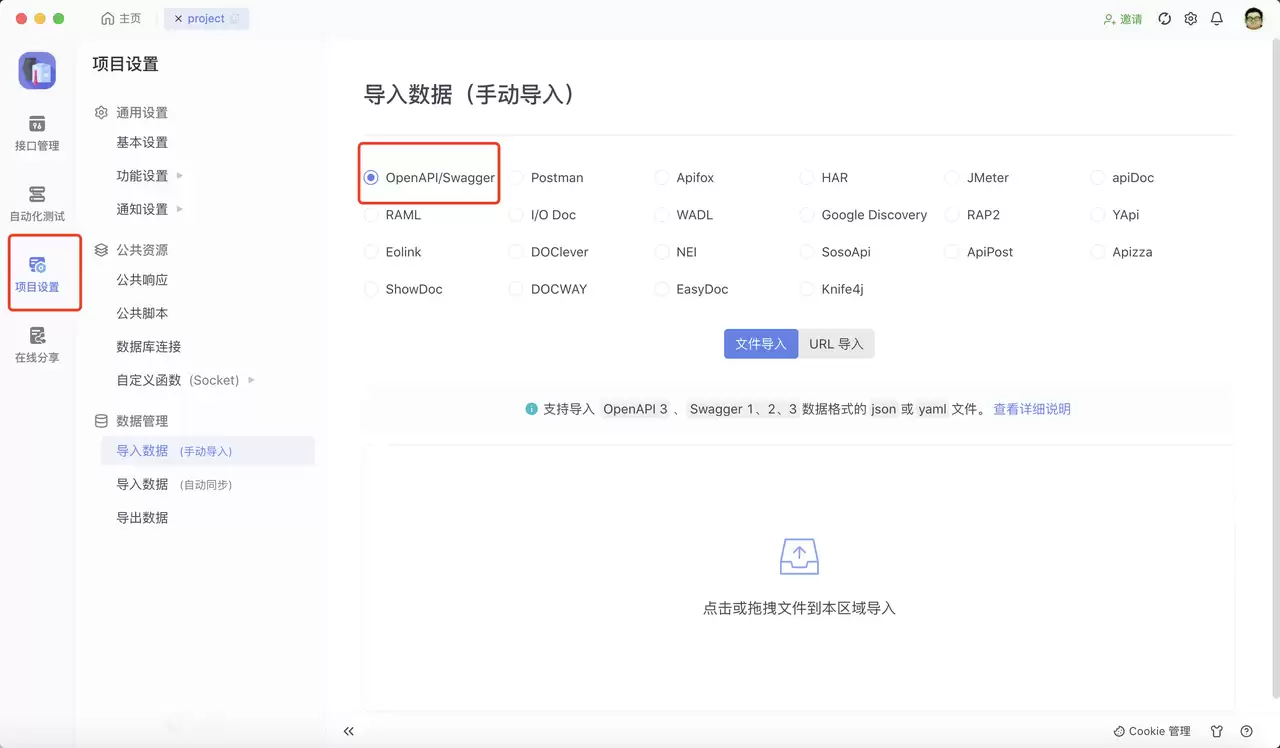The image size is (1280, 748).
Task: Open 基本设置 menu item
Action: click(142, 143)
